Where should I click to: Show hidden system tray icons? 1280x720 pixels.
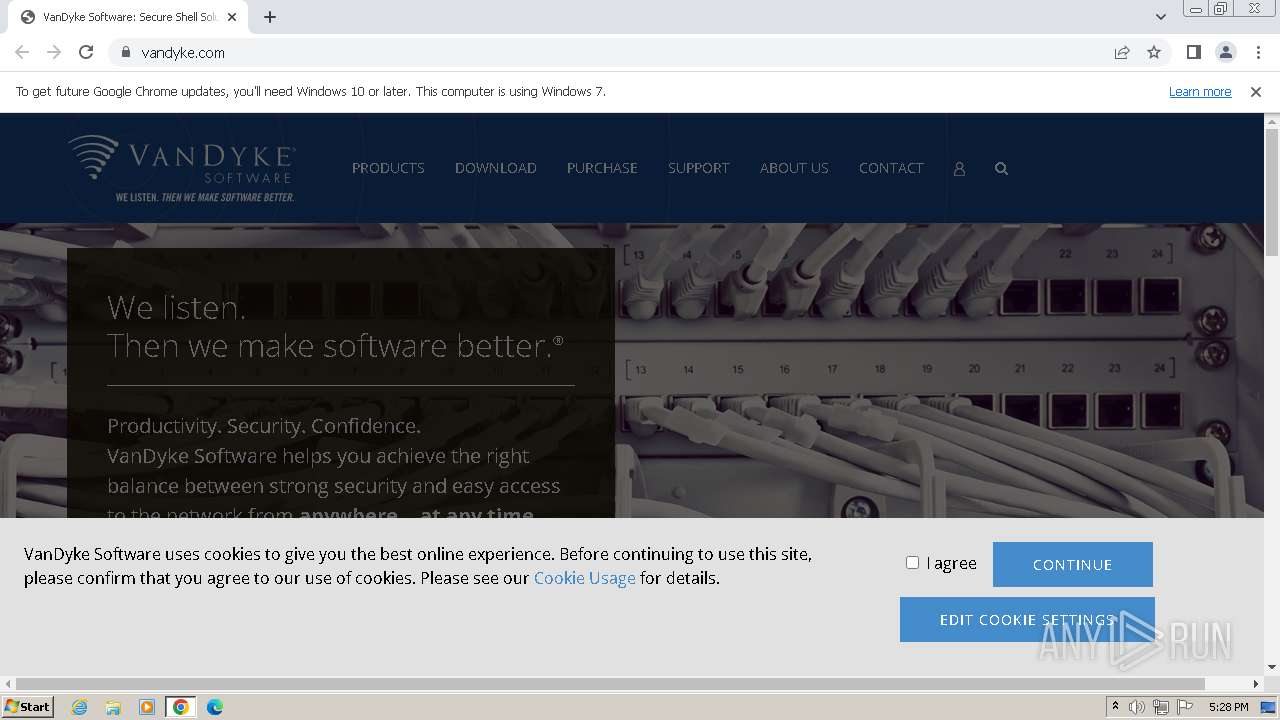[1115, 706]
